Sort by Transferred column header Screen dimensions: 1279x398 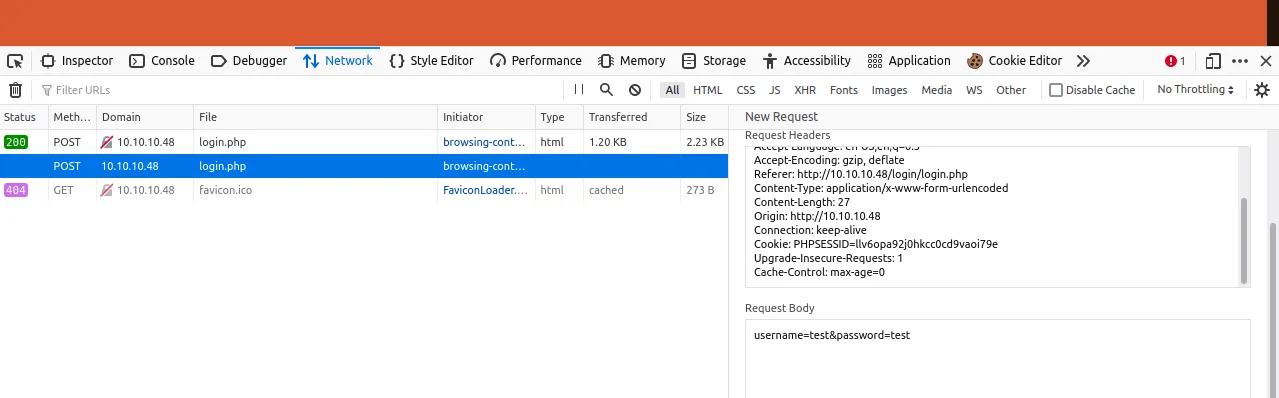click(x=632, y=117)
